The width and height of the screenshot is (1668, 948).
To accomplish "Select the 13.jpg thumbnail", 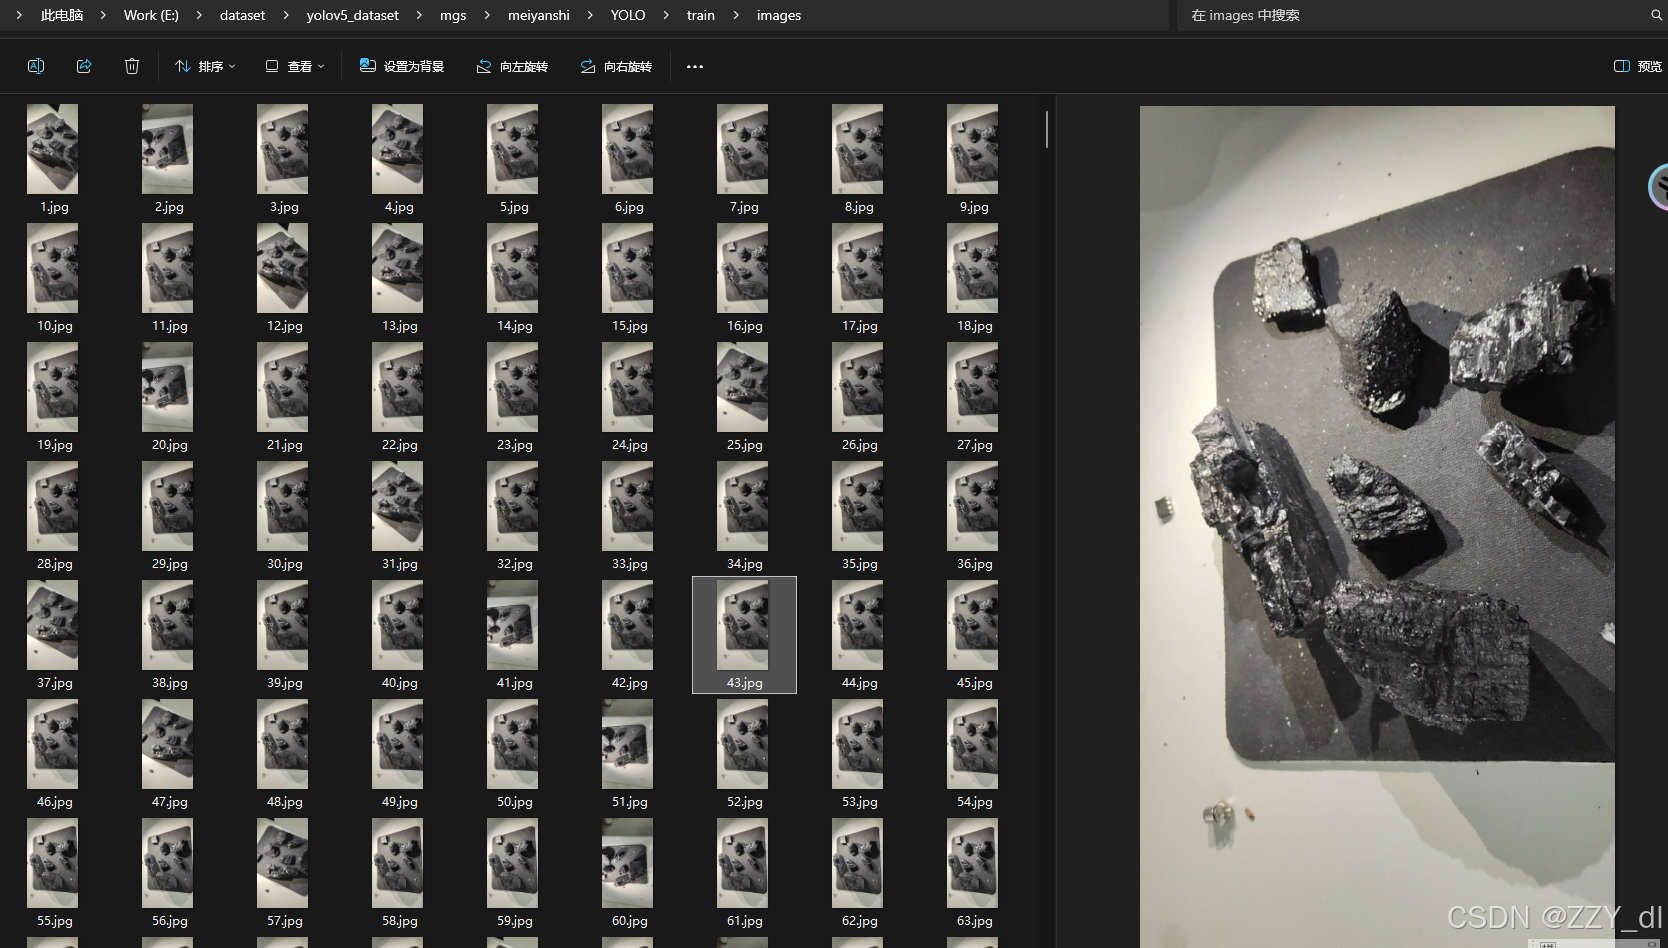I will coord(397,268).
